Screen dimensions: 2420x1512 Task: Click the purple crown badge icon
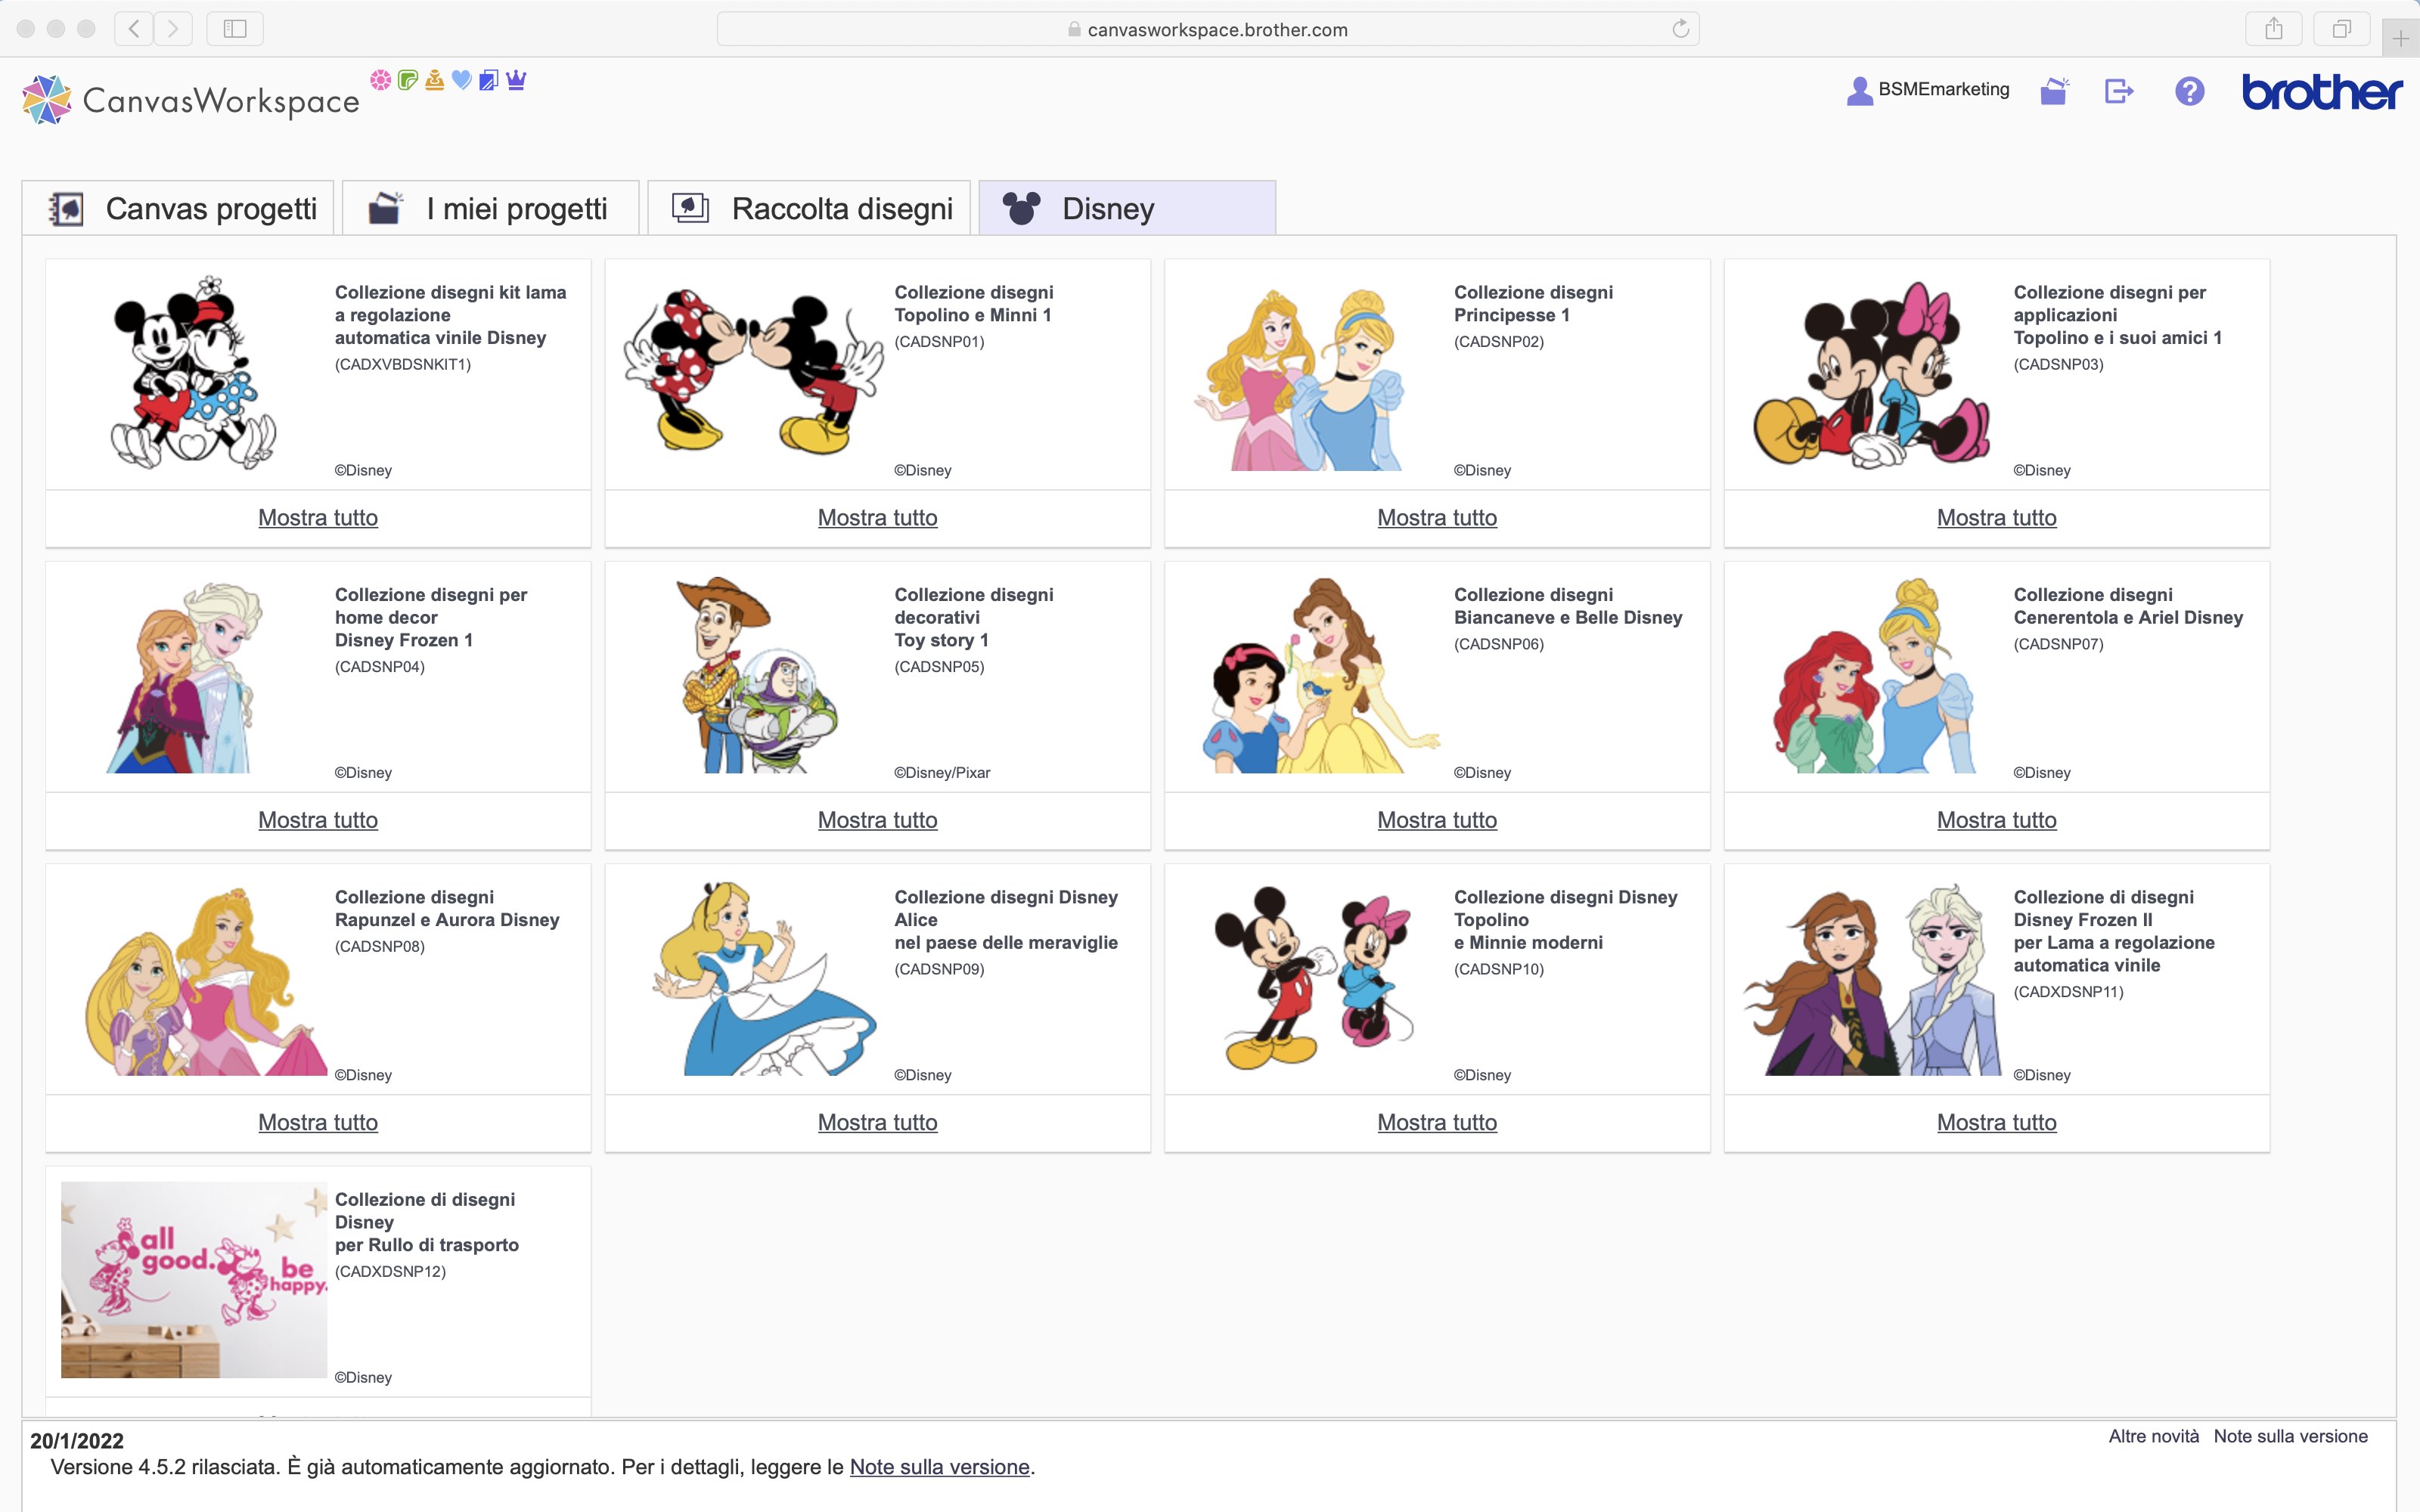[x=516, y=80]
